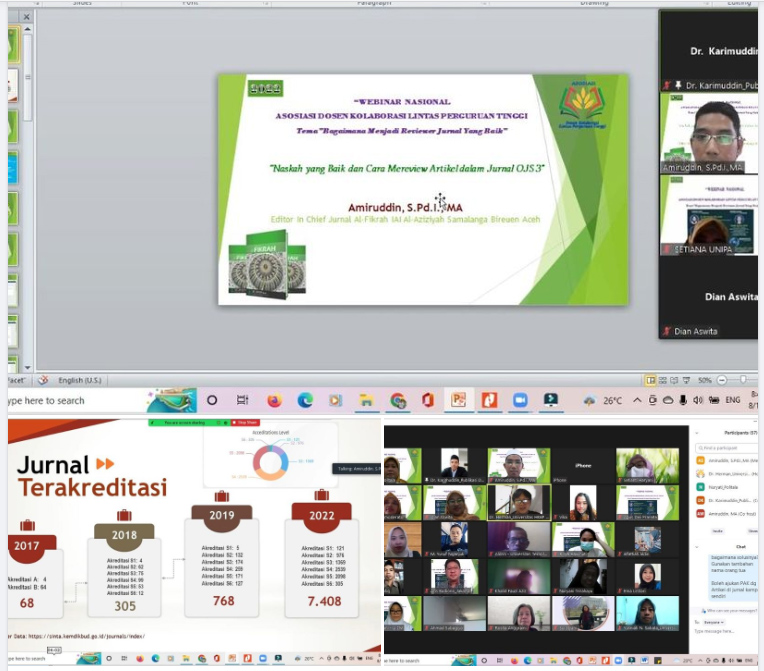Launch Zoom from the taskbar
The image size is (764, 671).
(x=519, y=400)
